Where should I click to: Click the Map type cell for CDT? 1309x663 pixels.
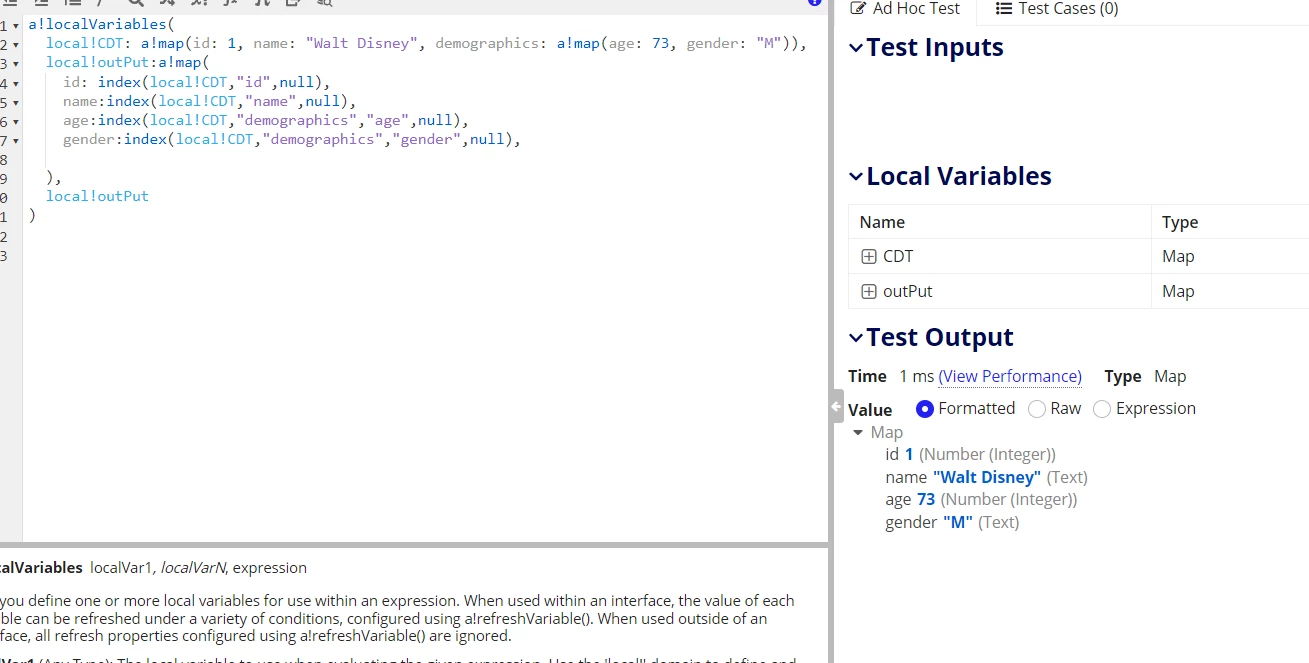[x=1230, y=257]
